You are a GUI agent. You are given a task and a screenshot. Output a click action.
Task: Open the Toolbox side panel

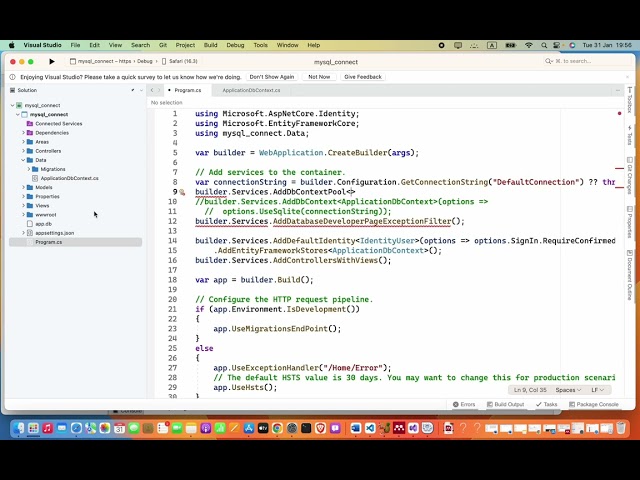[629, 100]
